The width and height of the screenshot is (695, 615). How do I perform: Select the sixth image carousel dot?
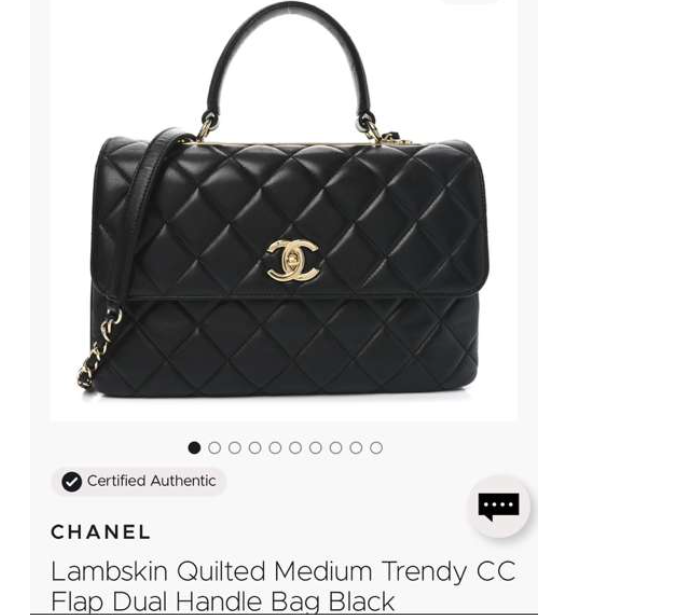point(295,448)
